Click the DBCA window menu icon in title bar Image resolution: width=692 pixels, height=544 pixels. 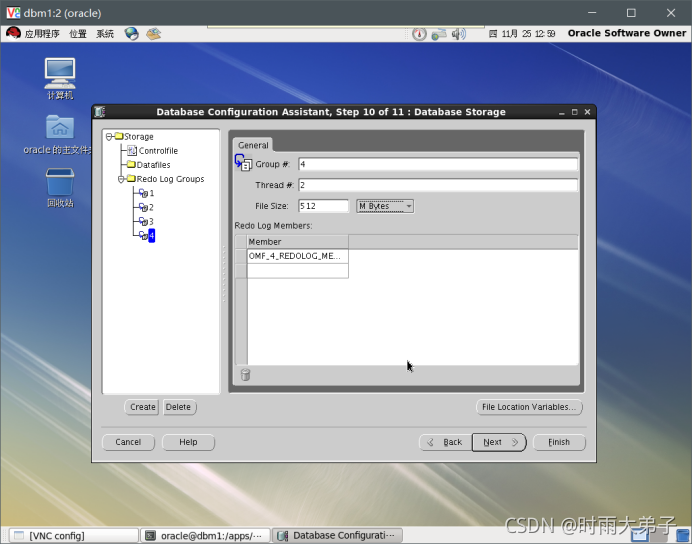[x=100, y=112]
